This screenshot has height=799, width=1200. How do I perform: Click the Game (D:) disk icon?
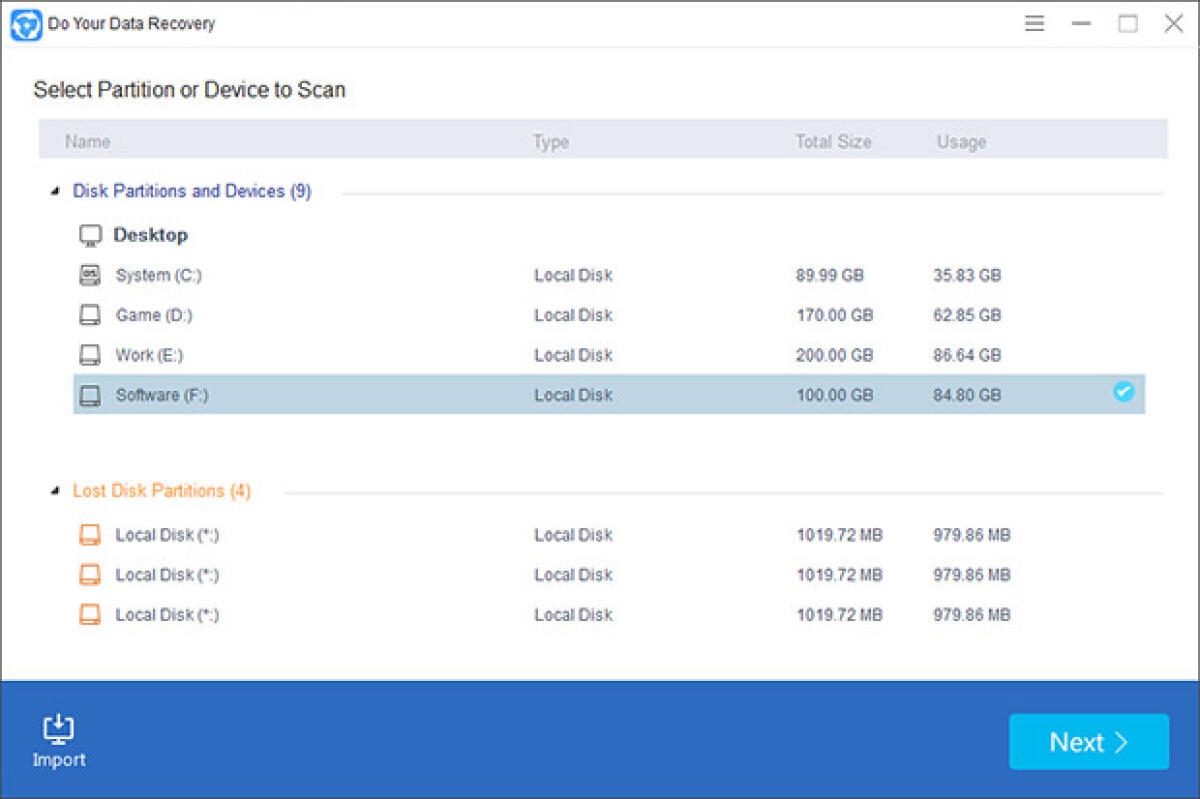point(89,314)
